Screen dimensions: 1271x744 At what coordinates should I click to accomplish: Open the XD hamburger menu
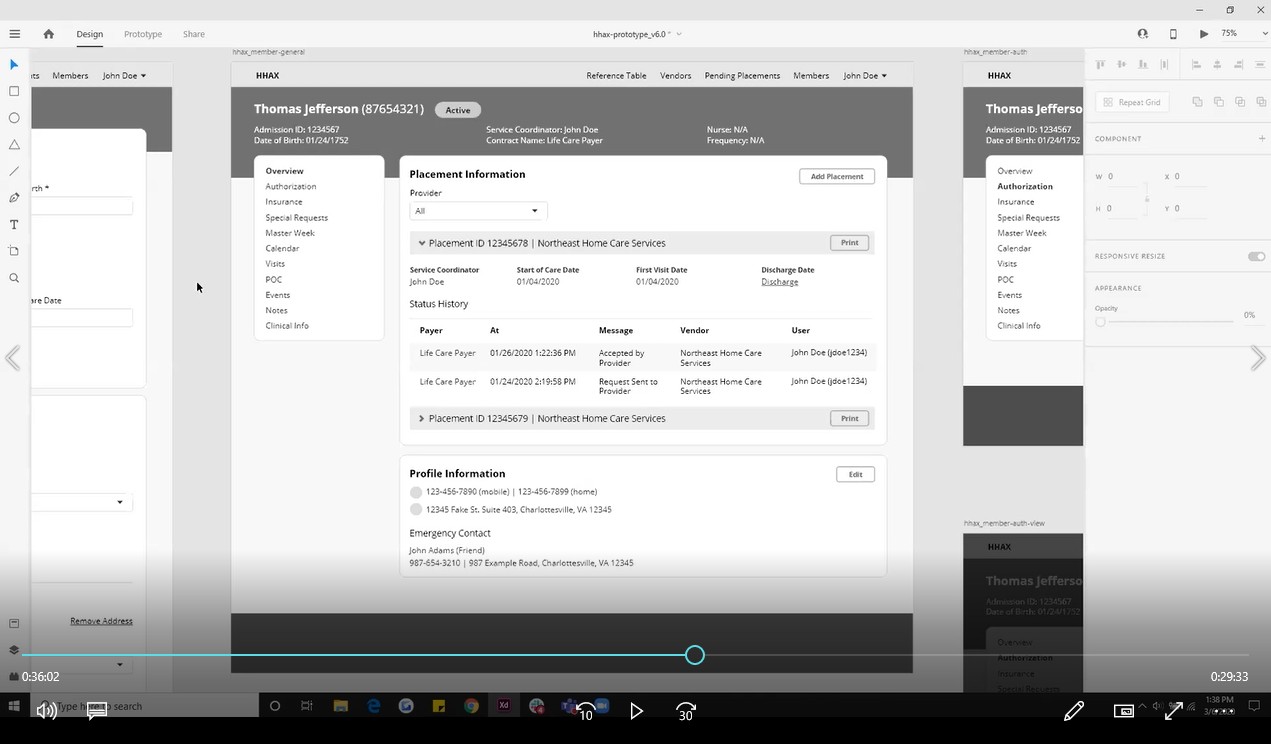tap(14, 34)
